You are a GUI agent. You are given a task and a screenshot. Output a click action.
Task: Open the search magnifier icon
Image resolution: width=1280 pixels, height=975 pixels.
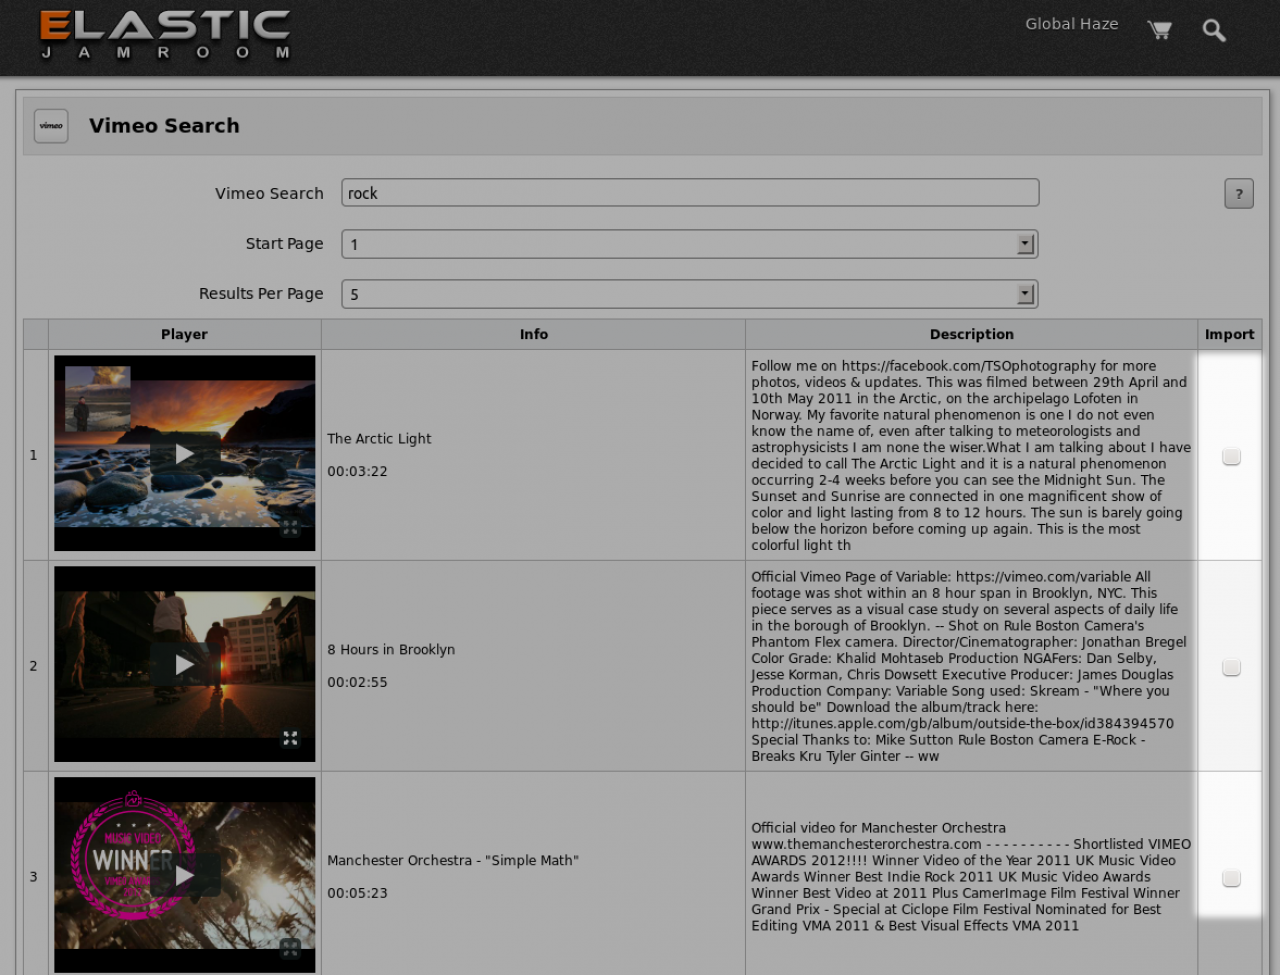pos(1214,30)
